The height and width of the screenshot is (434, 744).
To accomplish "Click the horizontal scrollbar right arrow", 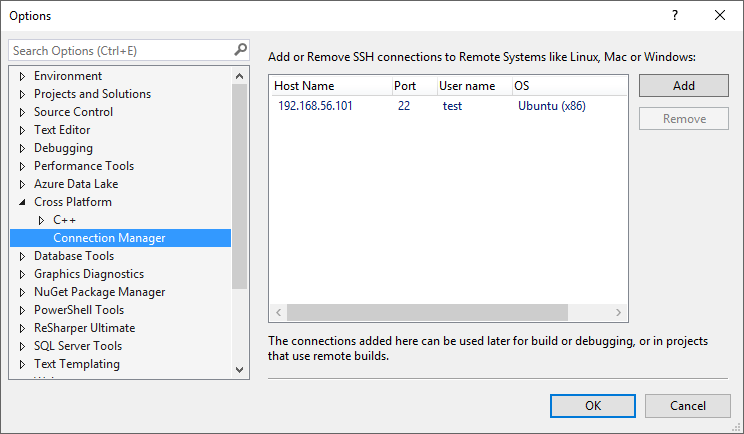I will tap(620, 312).
